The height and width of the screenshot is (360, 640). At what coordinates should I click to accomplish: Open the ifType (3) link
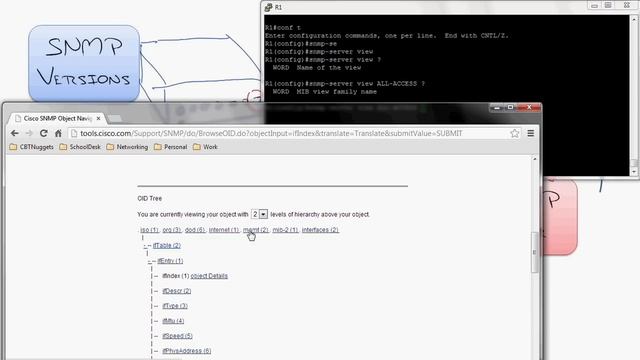click(175, 306)
